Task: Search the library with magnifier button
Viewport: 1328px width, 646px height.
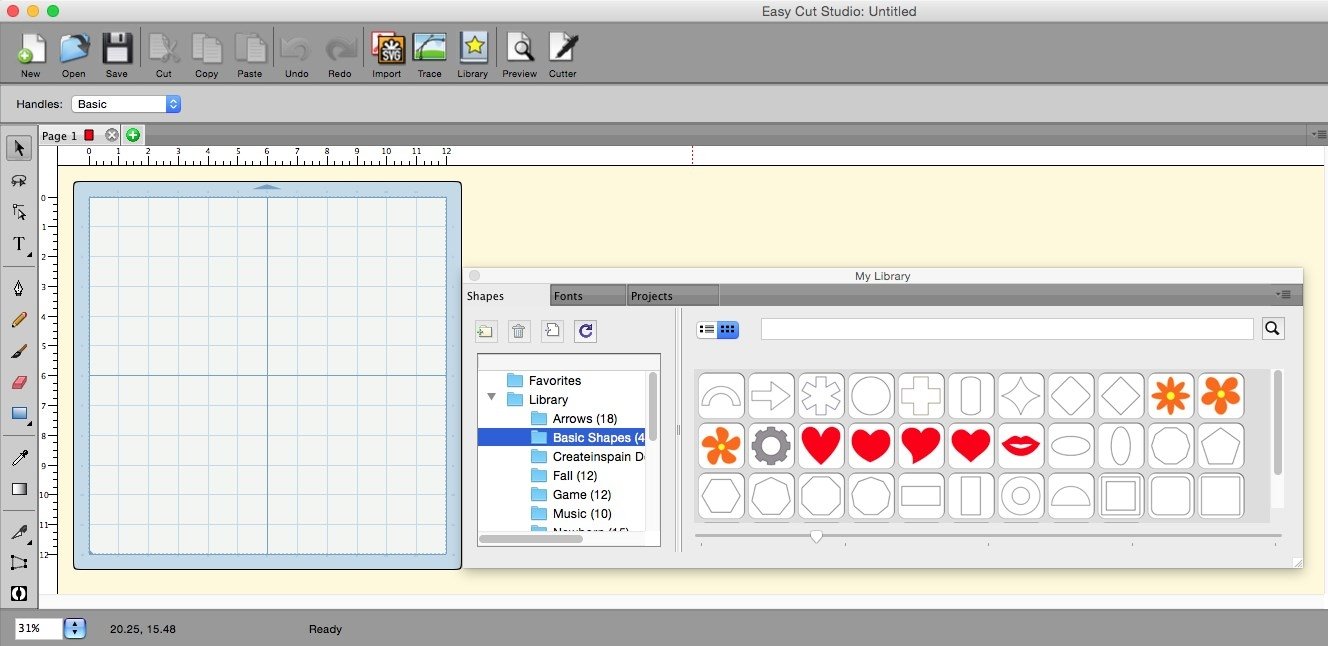Action: (x=1273, y=328)
